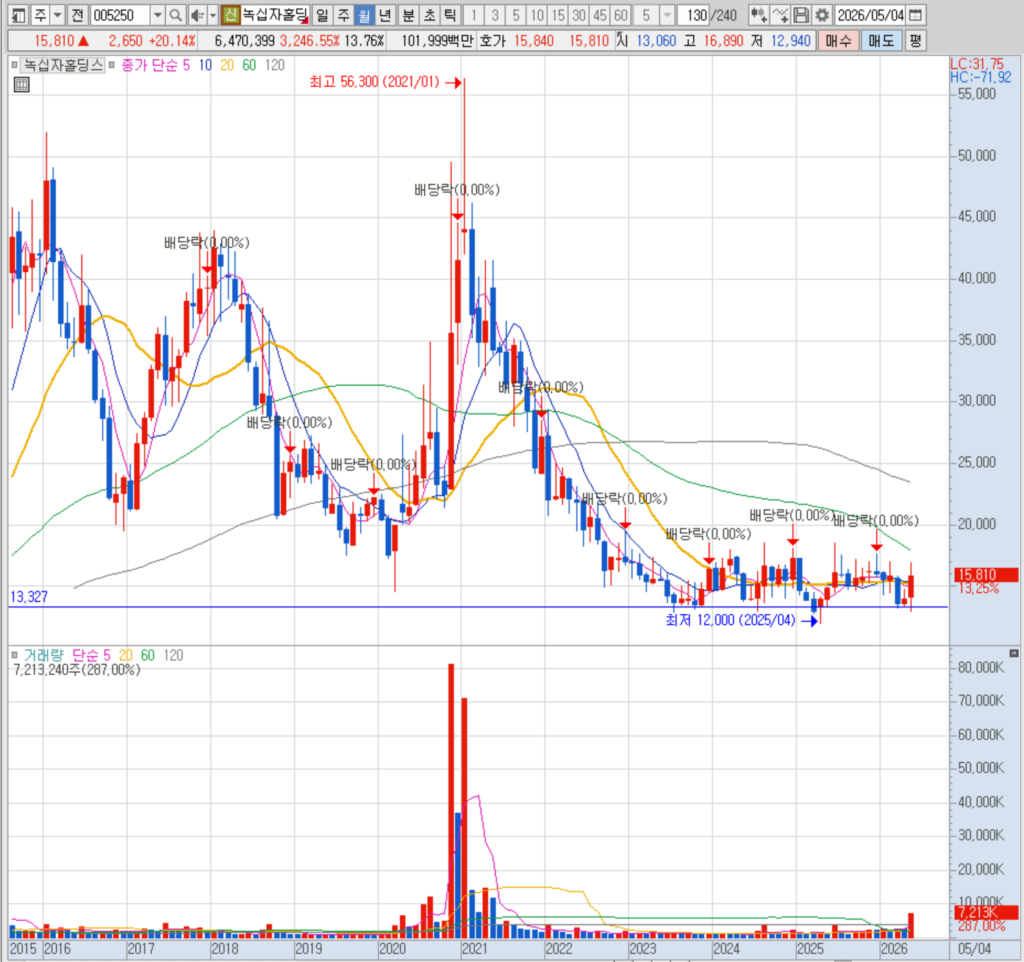Switch to minute chart '분'
The image size is (1024, 962).
click(408, 15)
